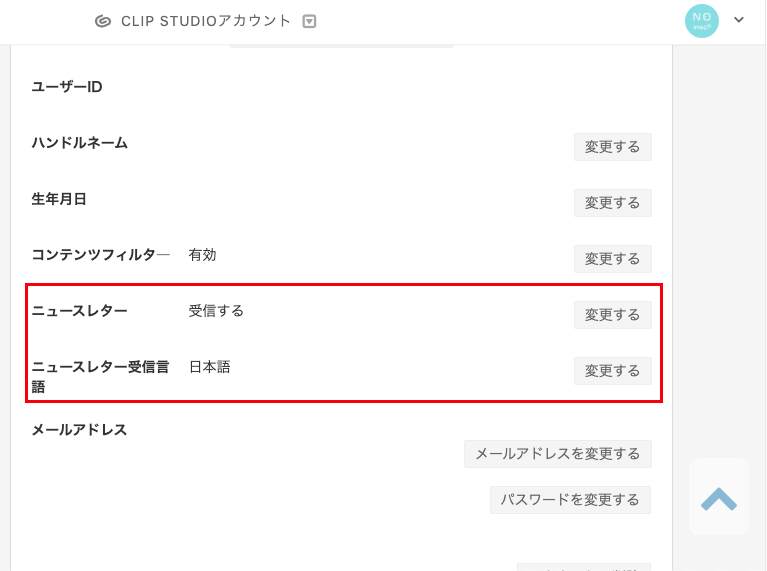This screenshot has height=571, width=767.
Task: Open the CLIP STUDIOアカウント dropdown box icon
Action: pos(309,22)
